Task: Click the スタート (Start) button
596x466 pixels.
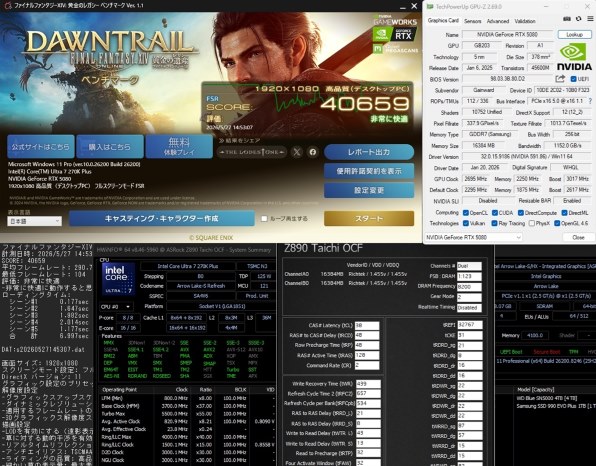Action: pyautogui.click(x=369, y=219)
